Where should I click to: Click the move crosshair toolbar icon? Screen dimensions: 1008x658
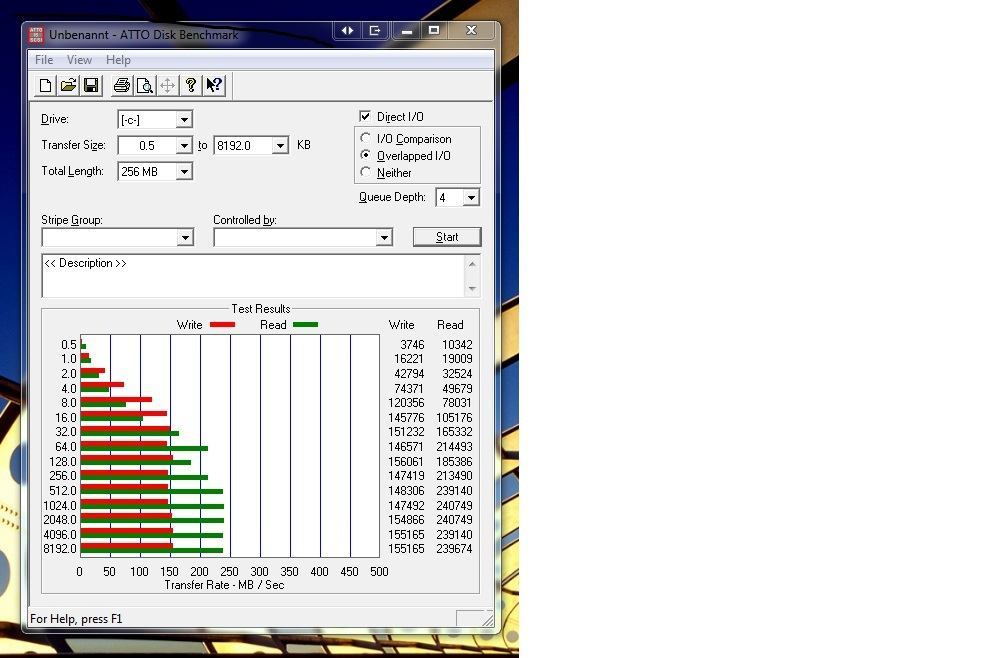167,85
